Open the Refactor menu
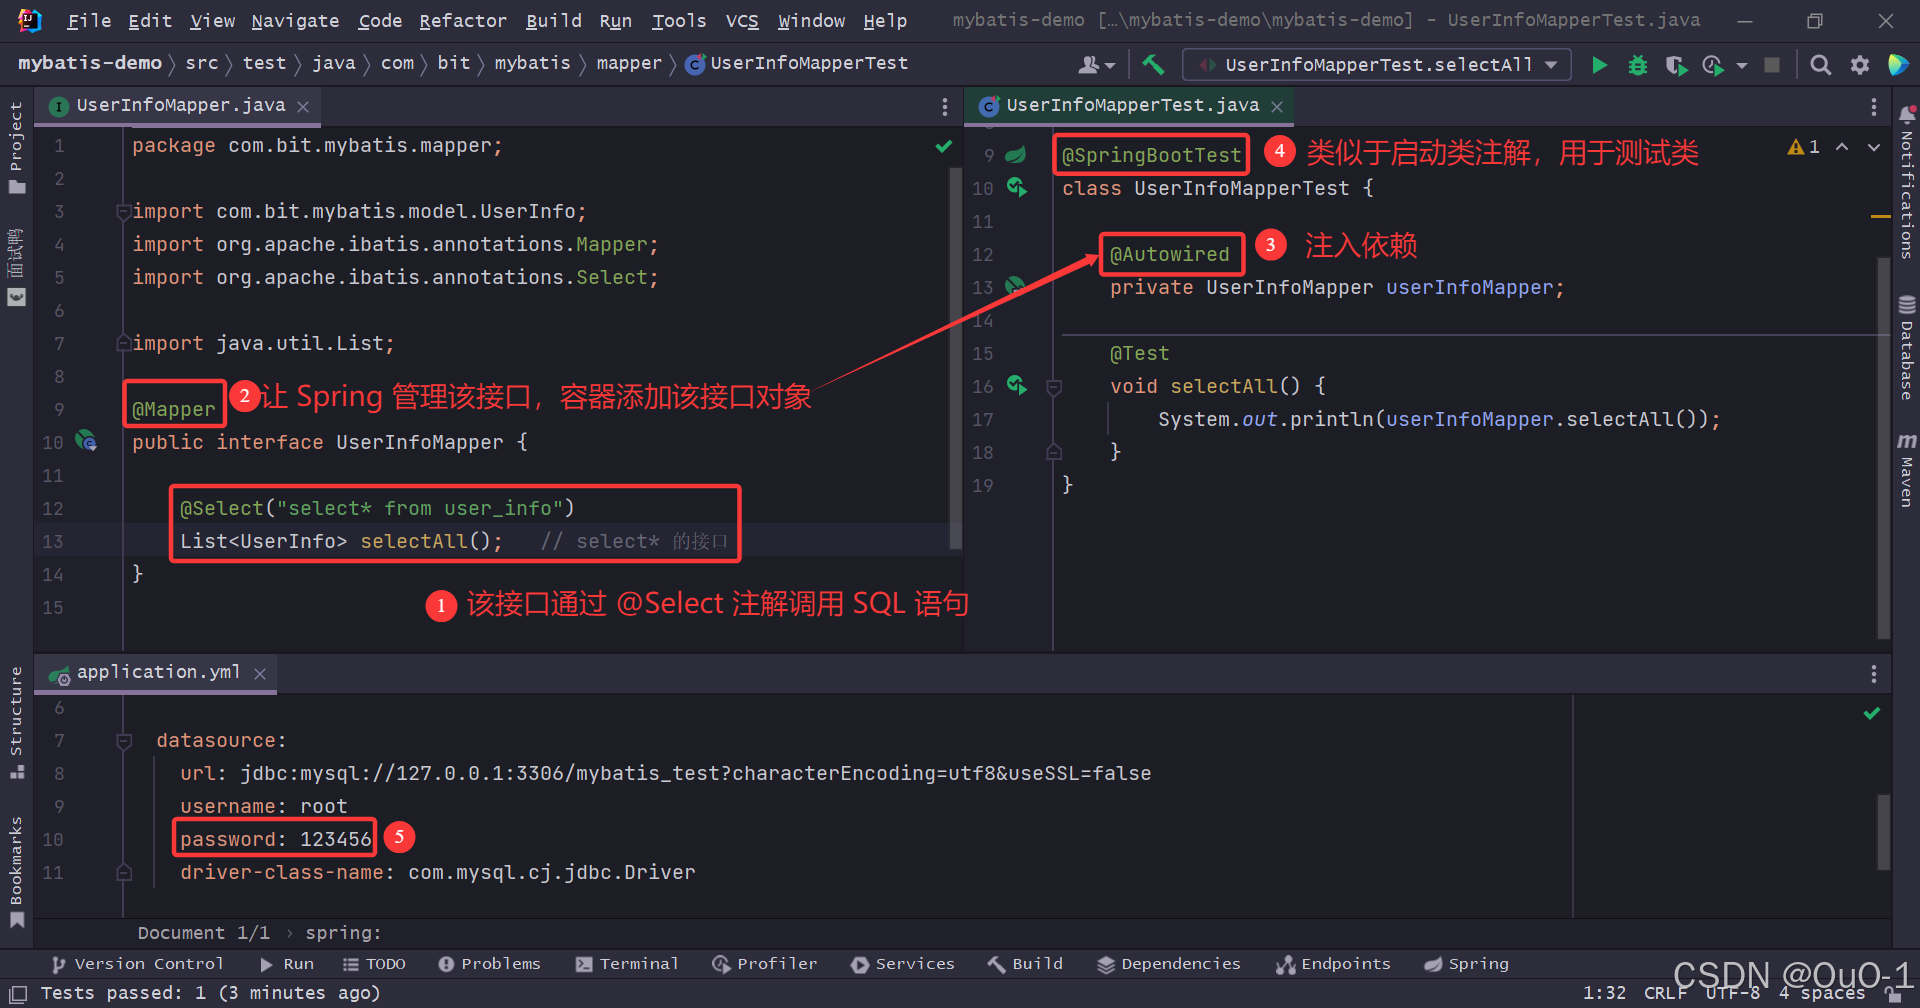The height and width of the screenshot is (1008, 1920). (463, 20)
